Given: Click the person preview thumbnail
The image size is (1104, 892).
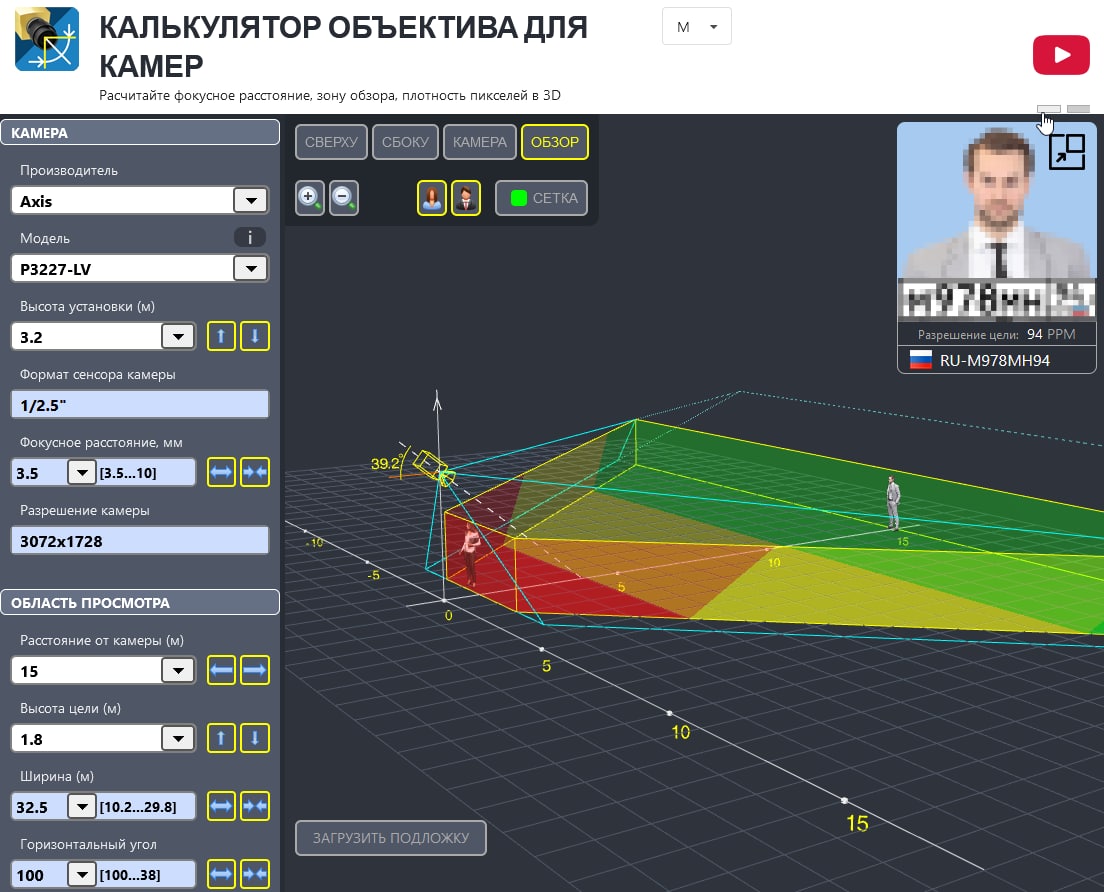Looking at the screenshot, I should coord(996,222).
